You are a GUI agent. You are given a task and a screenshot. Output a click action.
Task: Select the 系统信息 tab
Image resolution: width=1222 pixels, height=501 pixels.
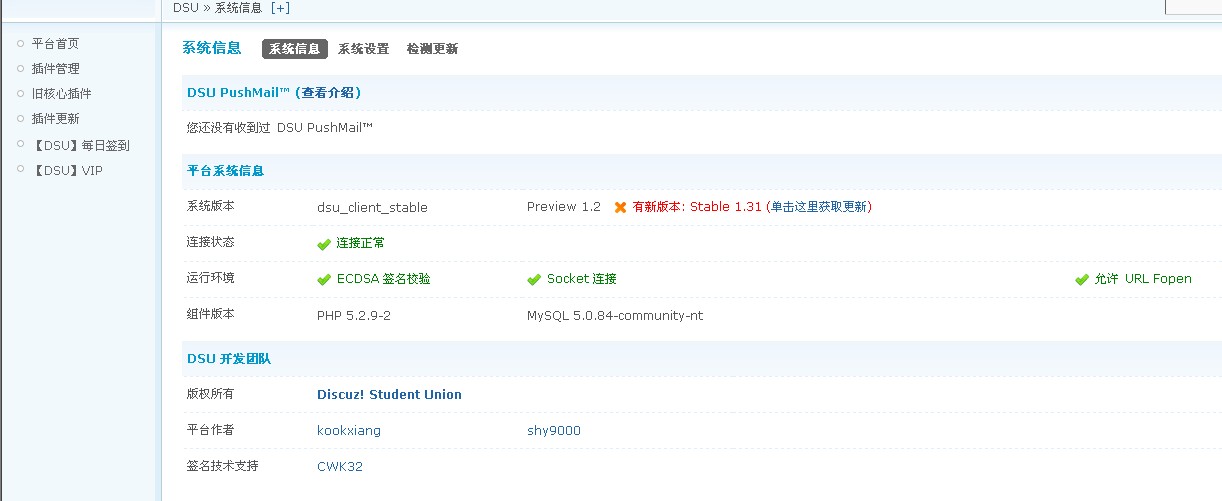tap(295, 49)
